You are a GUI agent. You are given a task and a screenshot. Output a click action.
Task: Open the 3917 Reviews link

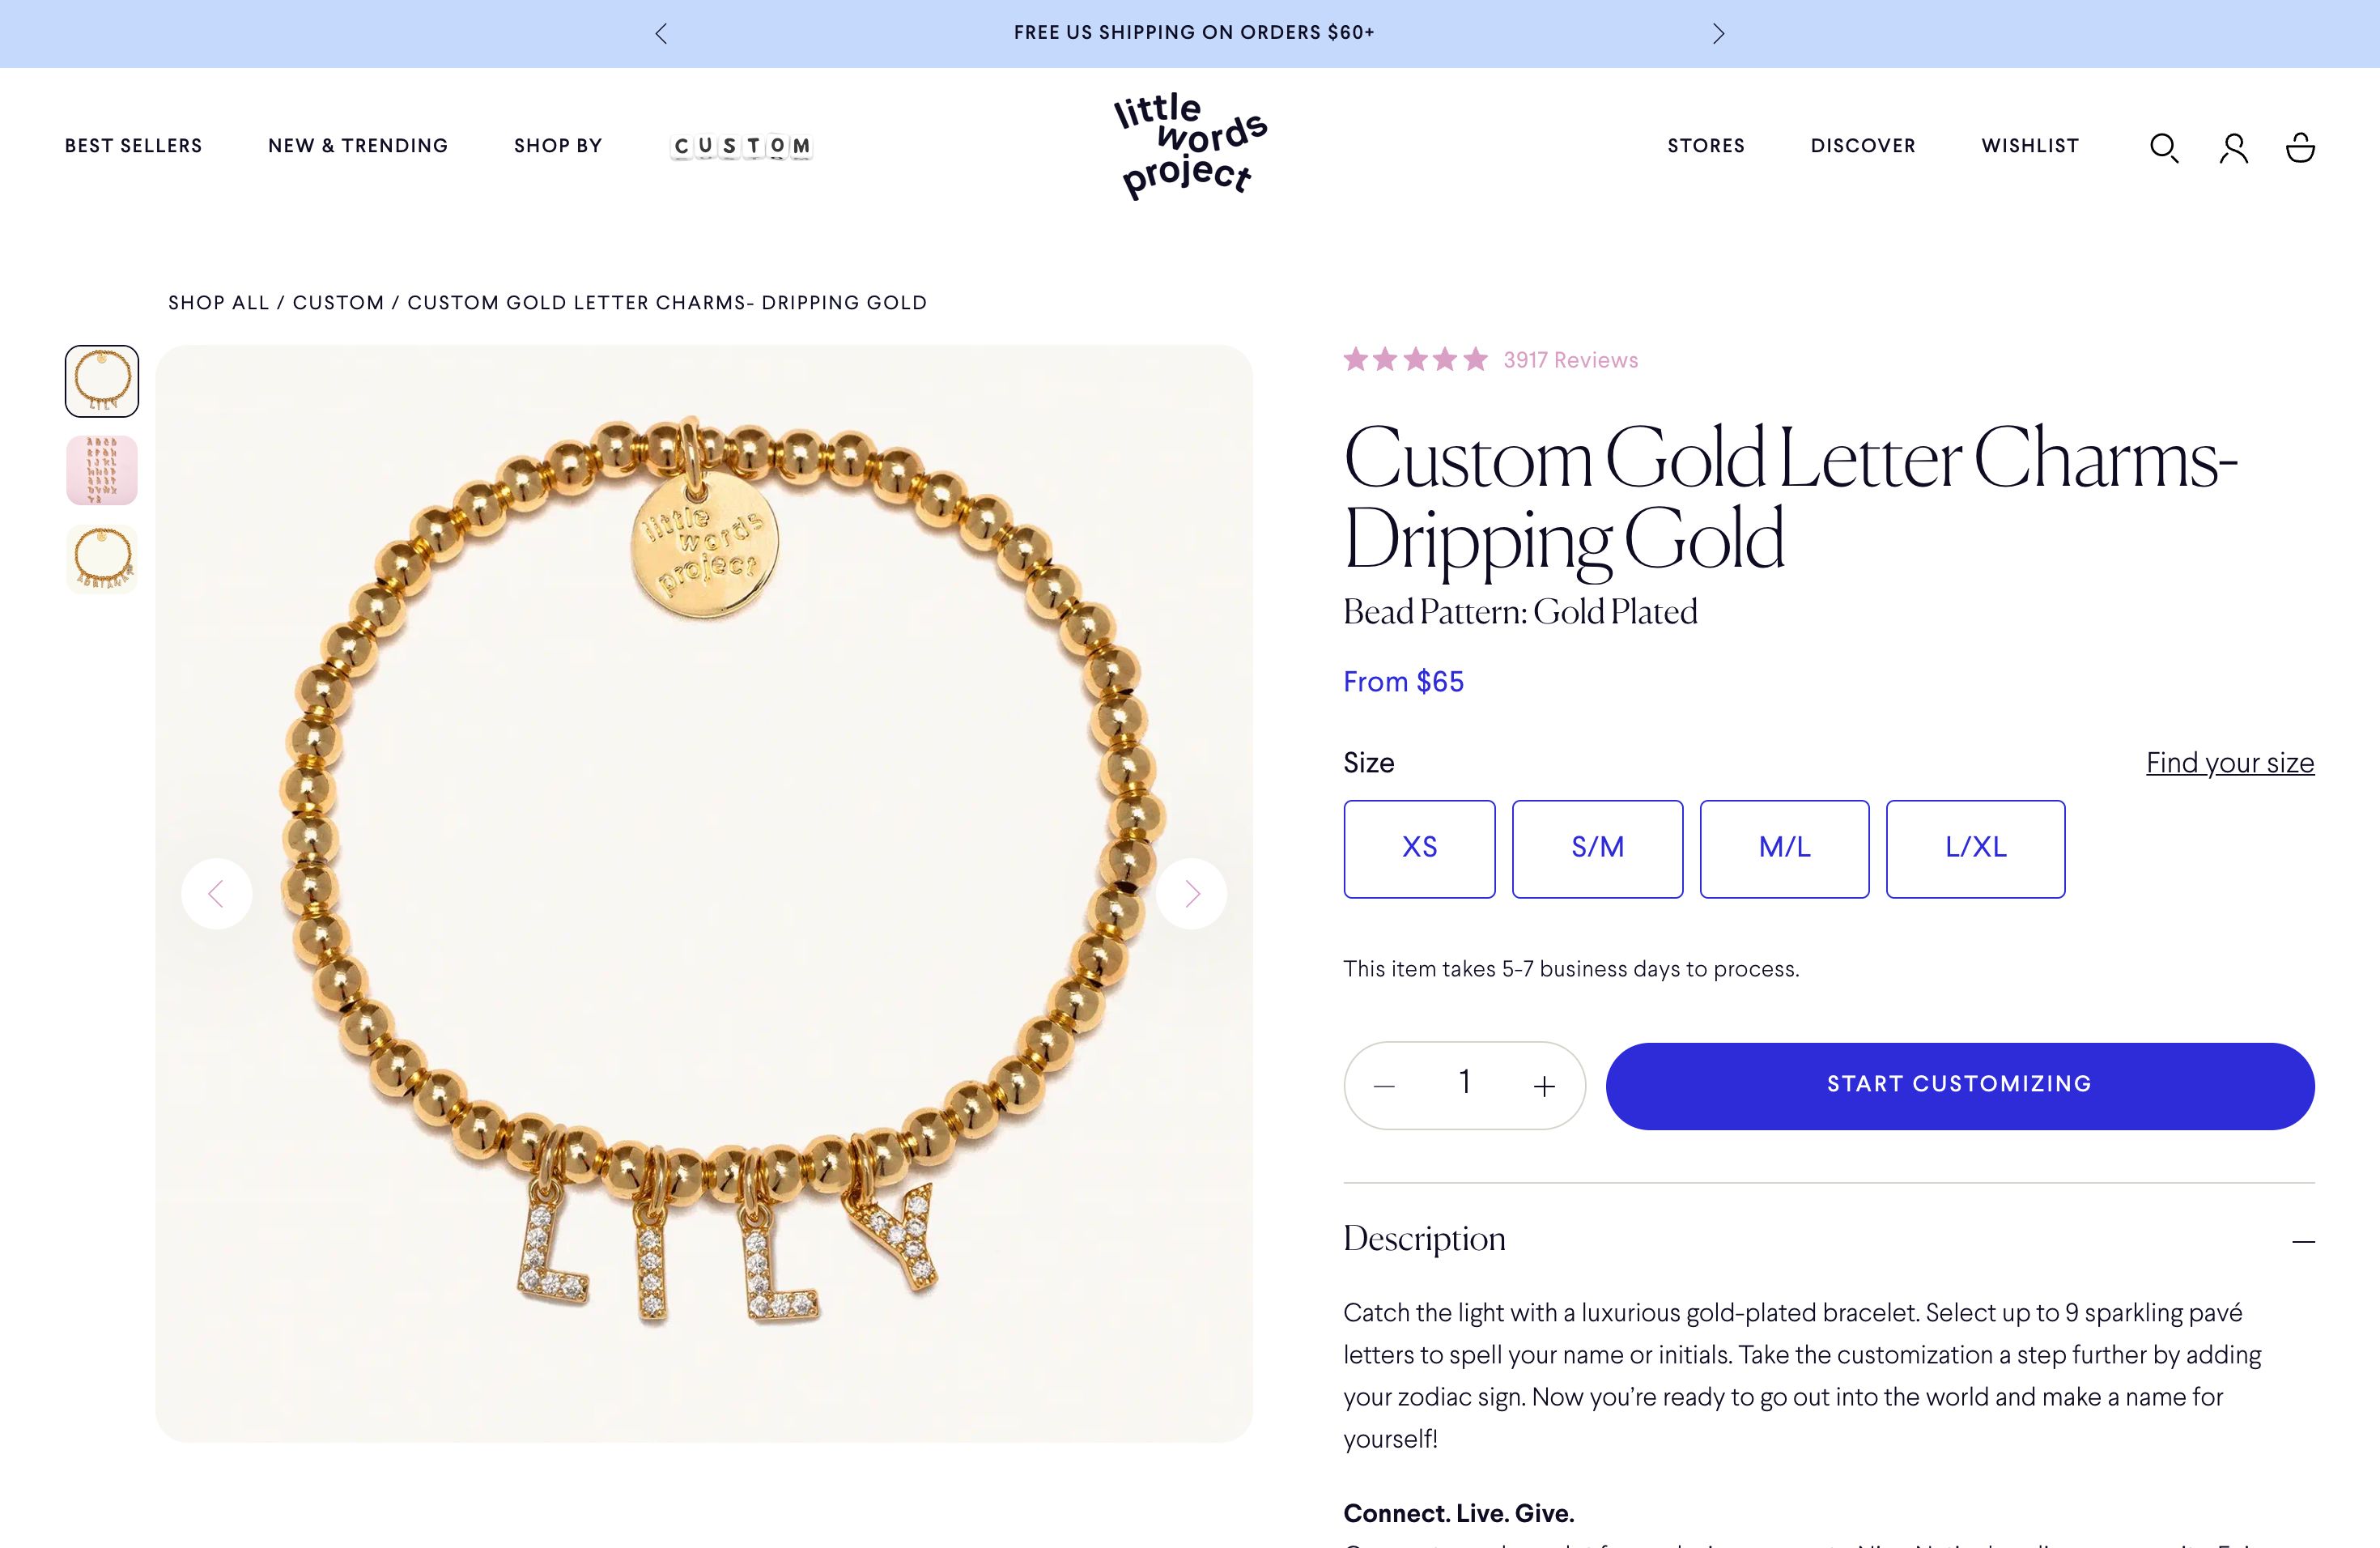coord(1570,360)
